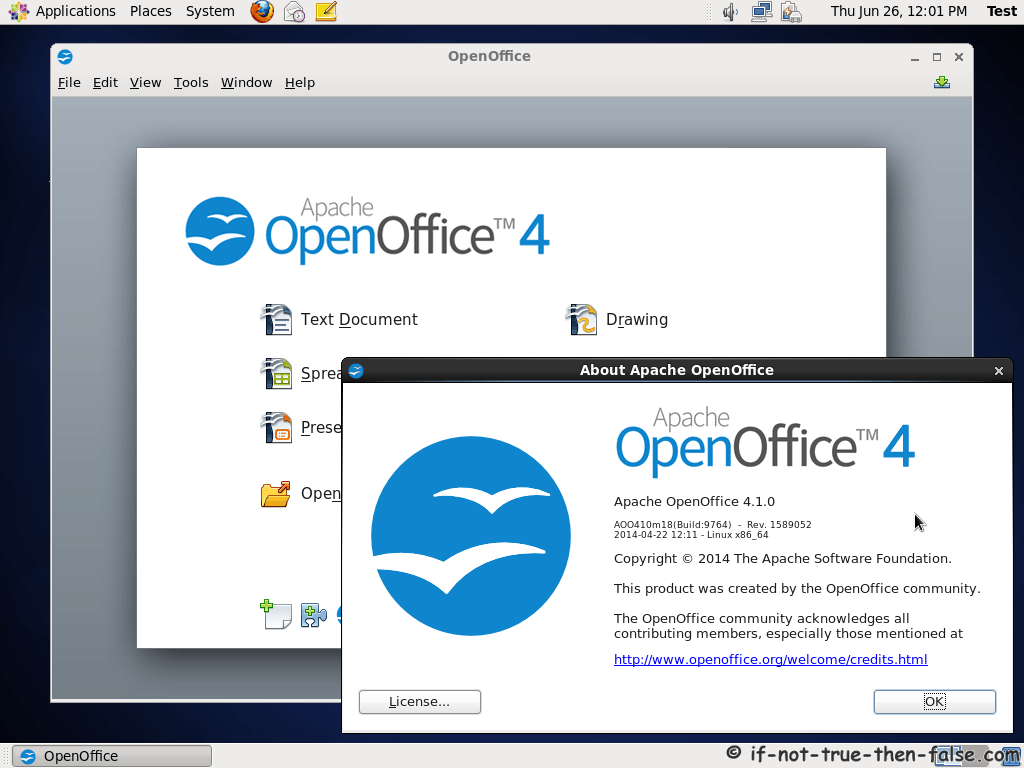This screenshot has width=1024, height=768.
Task: Click the volume speaker icon
Action: pyautogui.click(x=730, y=12)
